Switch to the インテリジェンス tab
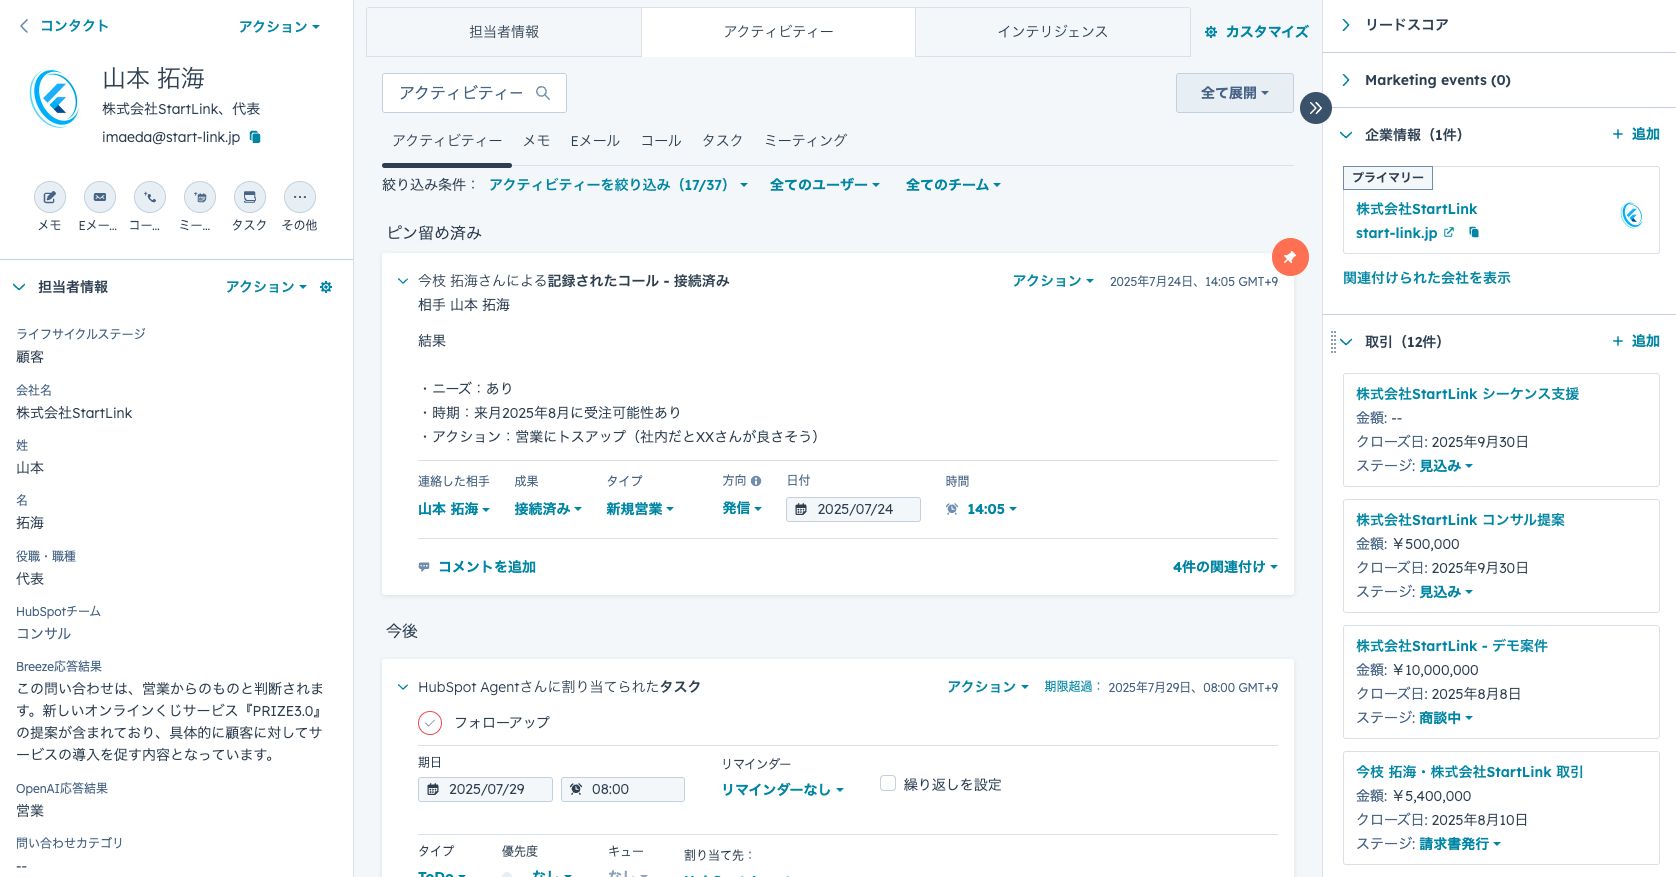 (x=1052, y=32)
